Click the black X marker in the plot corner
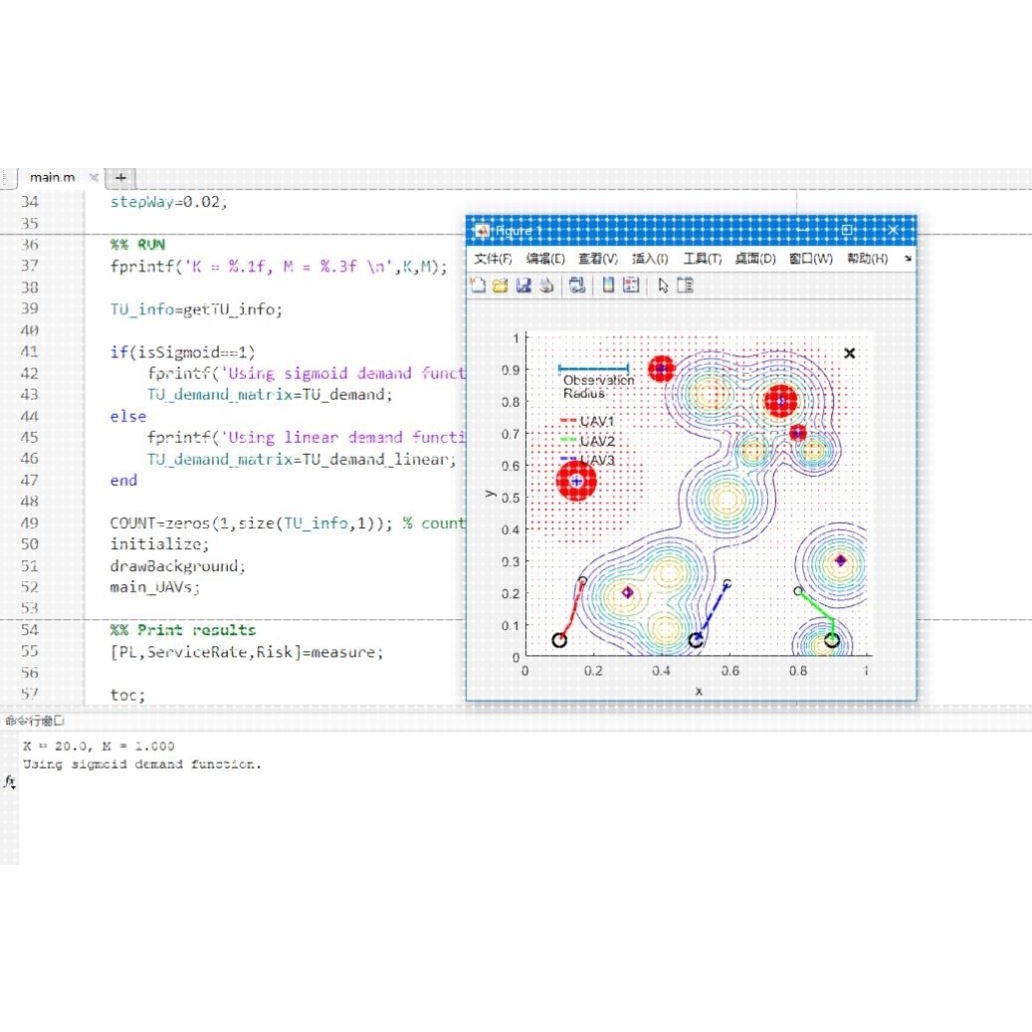1032x1032 pixels. (850, 353)
